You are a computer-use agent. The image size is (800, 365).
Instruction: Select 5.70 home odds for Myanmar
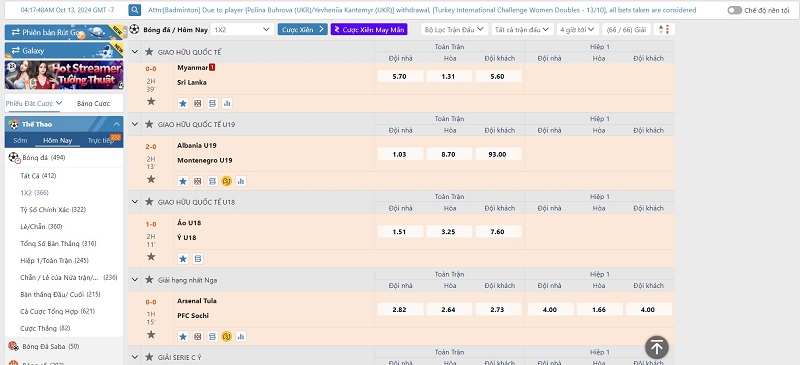click(x=400, y=77)
